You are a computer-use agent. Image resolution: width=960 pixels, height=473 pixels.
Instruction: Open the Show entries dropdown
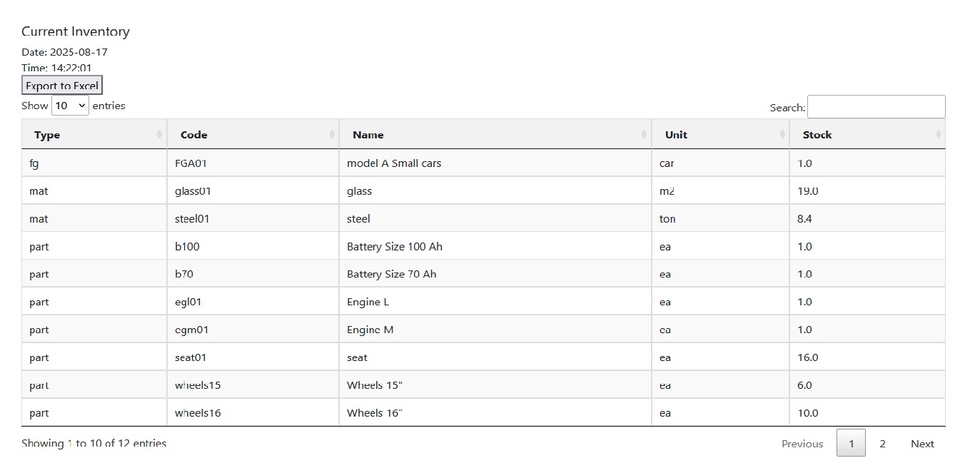click(x=70, y=106)
